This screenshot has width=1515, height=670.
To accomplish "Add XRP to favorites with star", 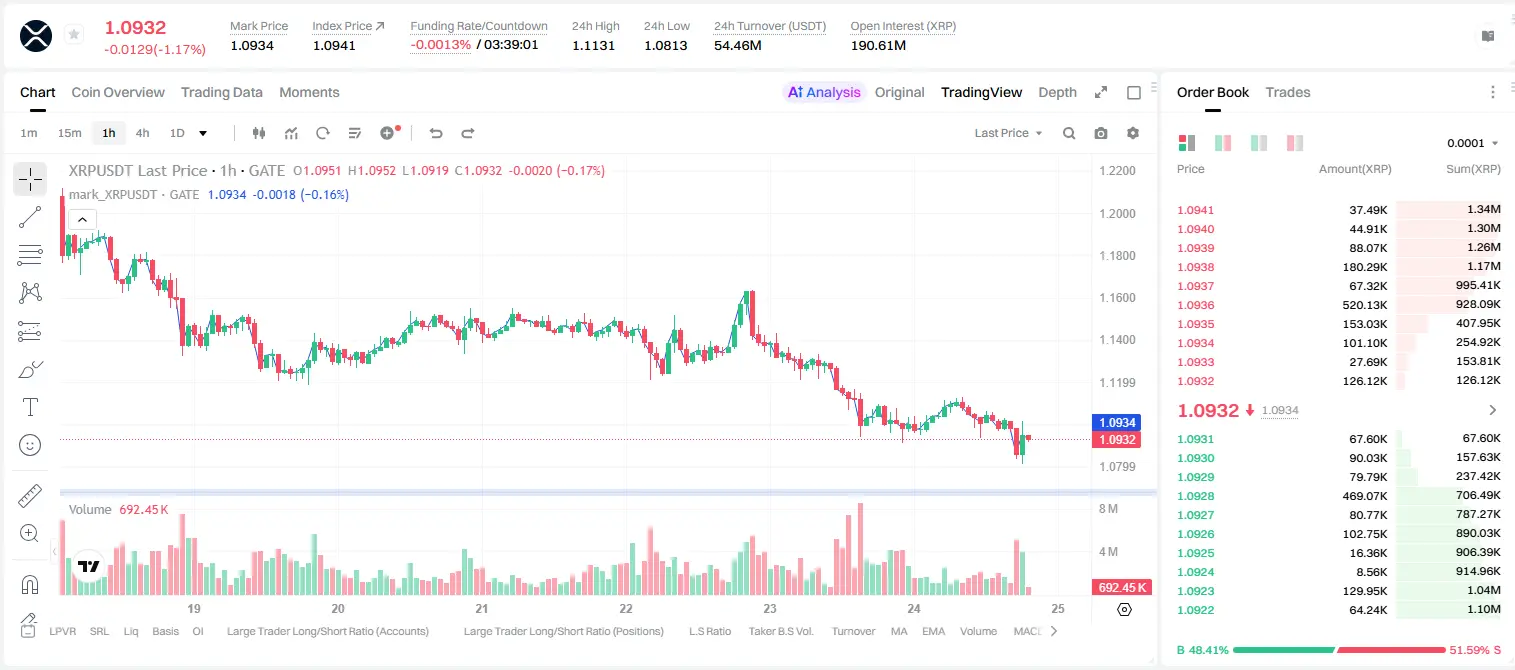I will pos(74,35).
